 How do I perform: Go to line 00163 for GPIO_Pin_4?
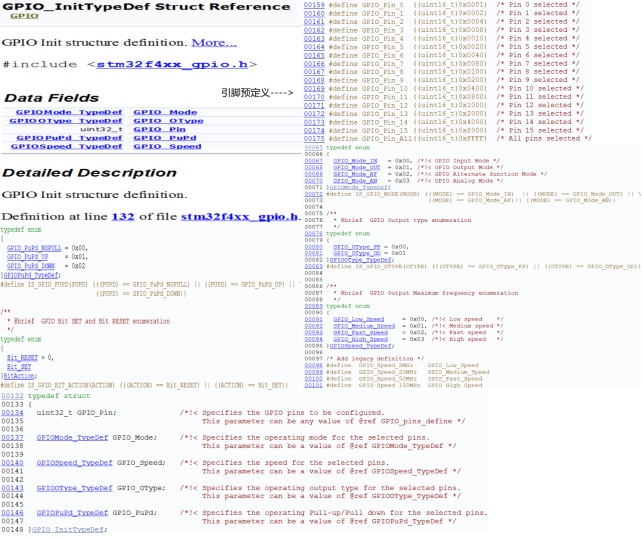pyautogui.click(x=314, y=39)
